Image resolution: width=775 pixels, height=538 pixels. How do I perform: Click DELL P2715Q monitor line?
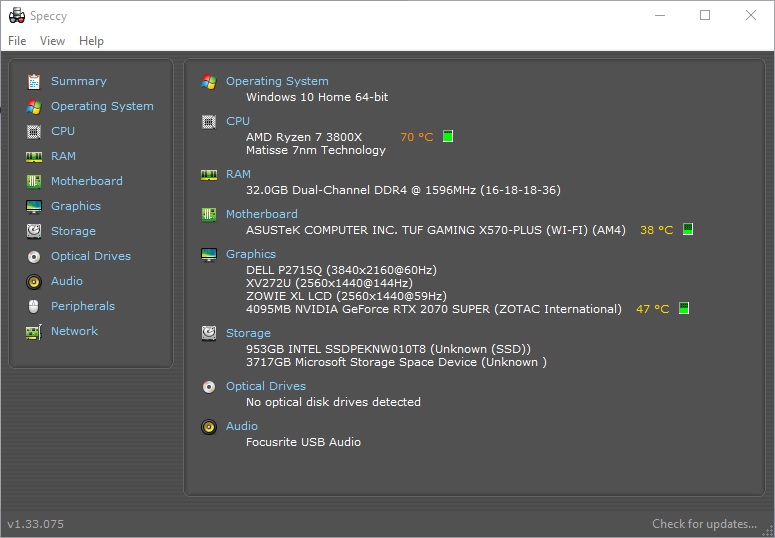click(x=342, y=270)
